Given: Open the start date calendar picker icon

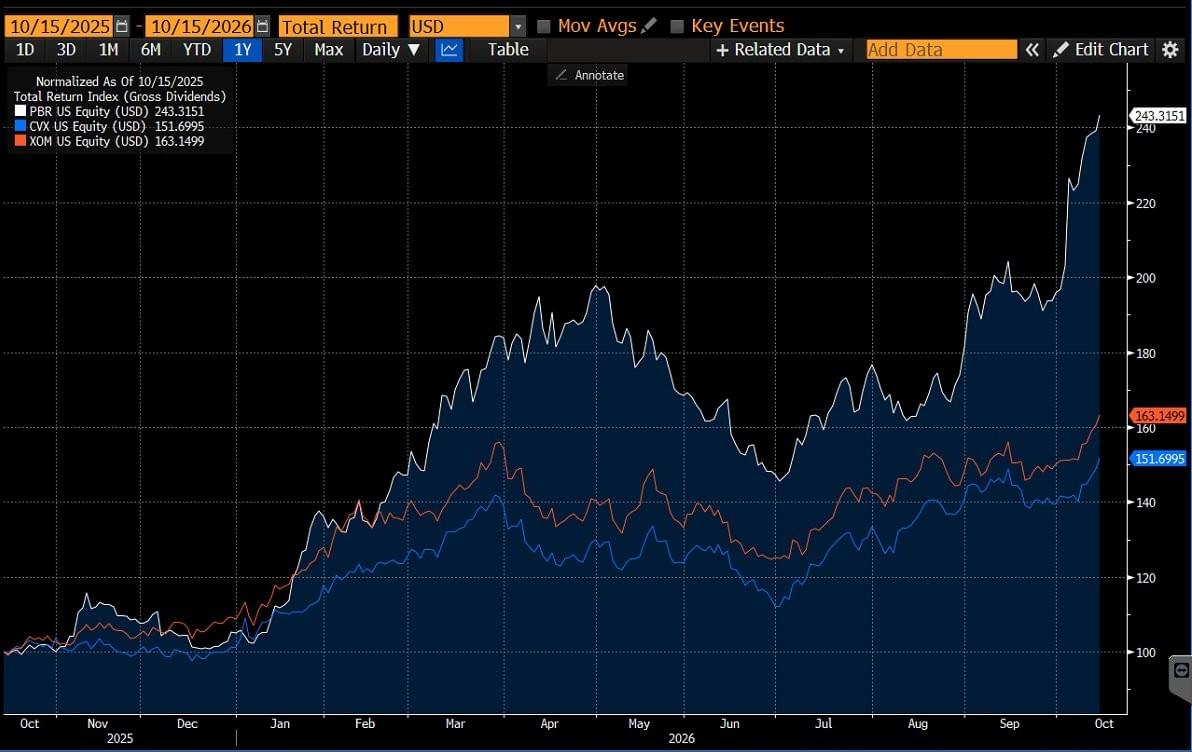Looking at the screenshot, I should coord(122,27).
